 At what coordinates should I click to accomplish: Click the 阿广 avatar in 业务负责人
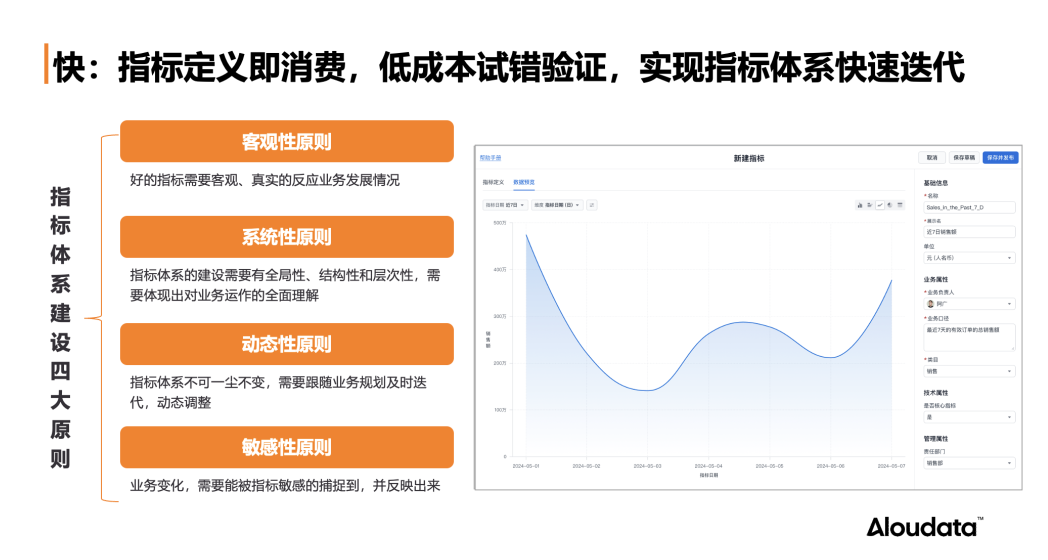pos(930,304)
